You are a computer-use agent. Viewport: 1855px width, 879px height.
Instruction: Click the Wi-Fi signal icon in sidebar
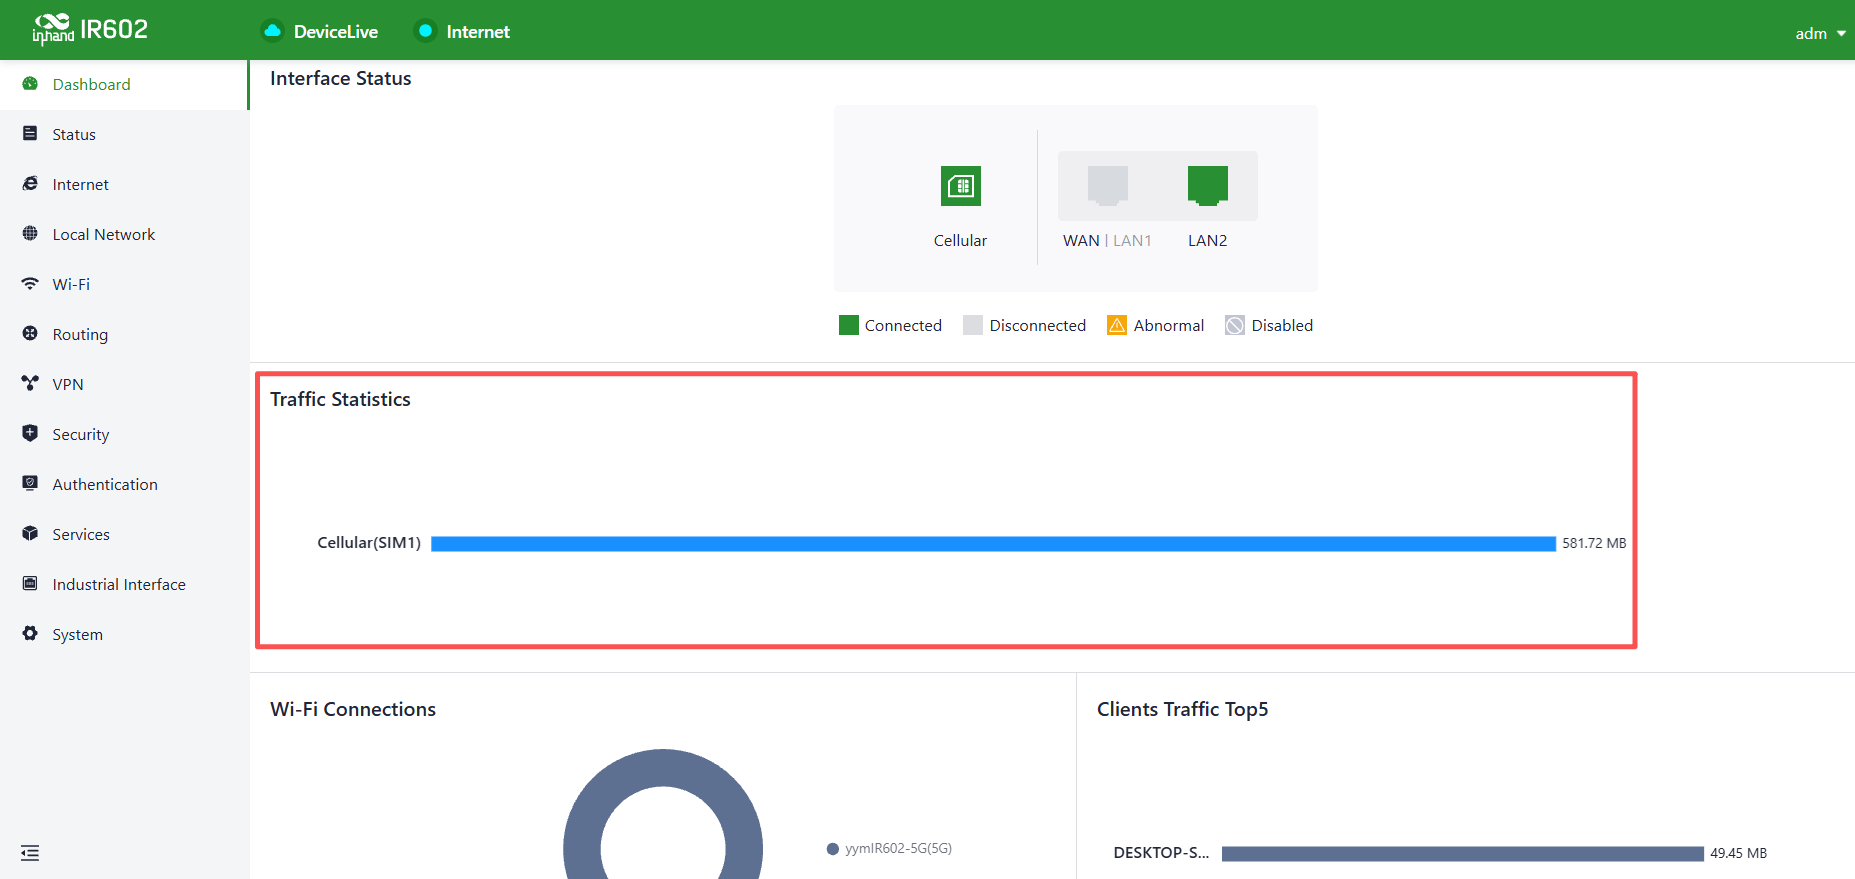click(30, 284)
